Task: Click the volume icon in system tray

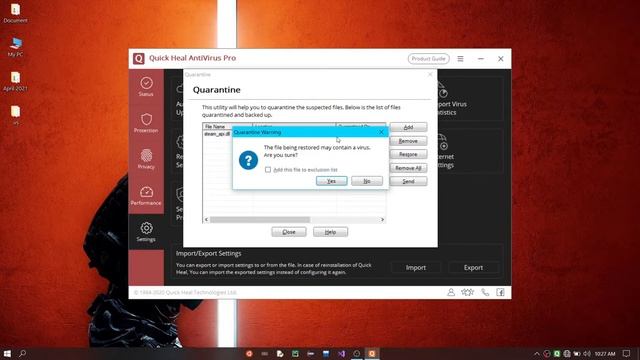Action: pos(587,353)
